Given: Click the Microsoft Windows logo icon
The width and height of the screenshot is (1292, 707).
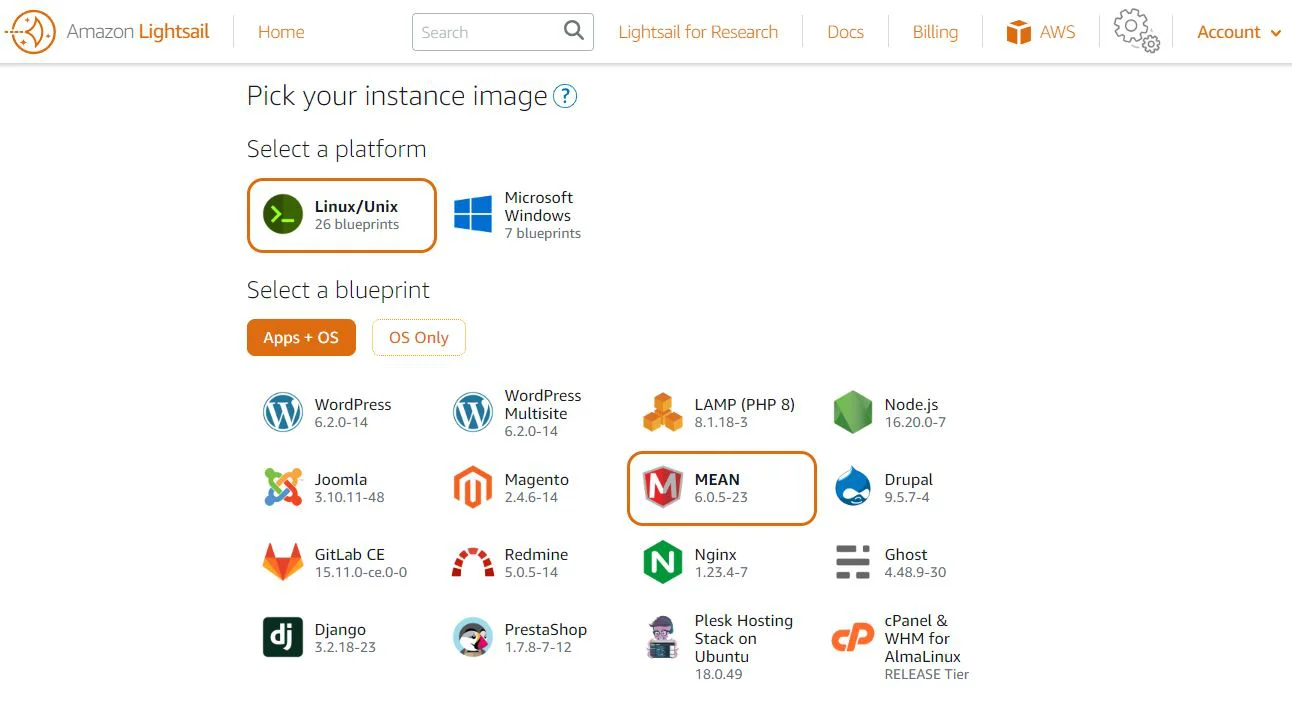Looking at the screenshot, I should coord(473,214).
